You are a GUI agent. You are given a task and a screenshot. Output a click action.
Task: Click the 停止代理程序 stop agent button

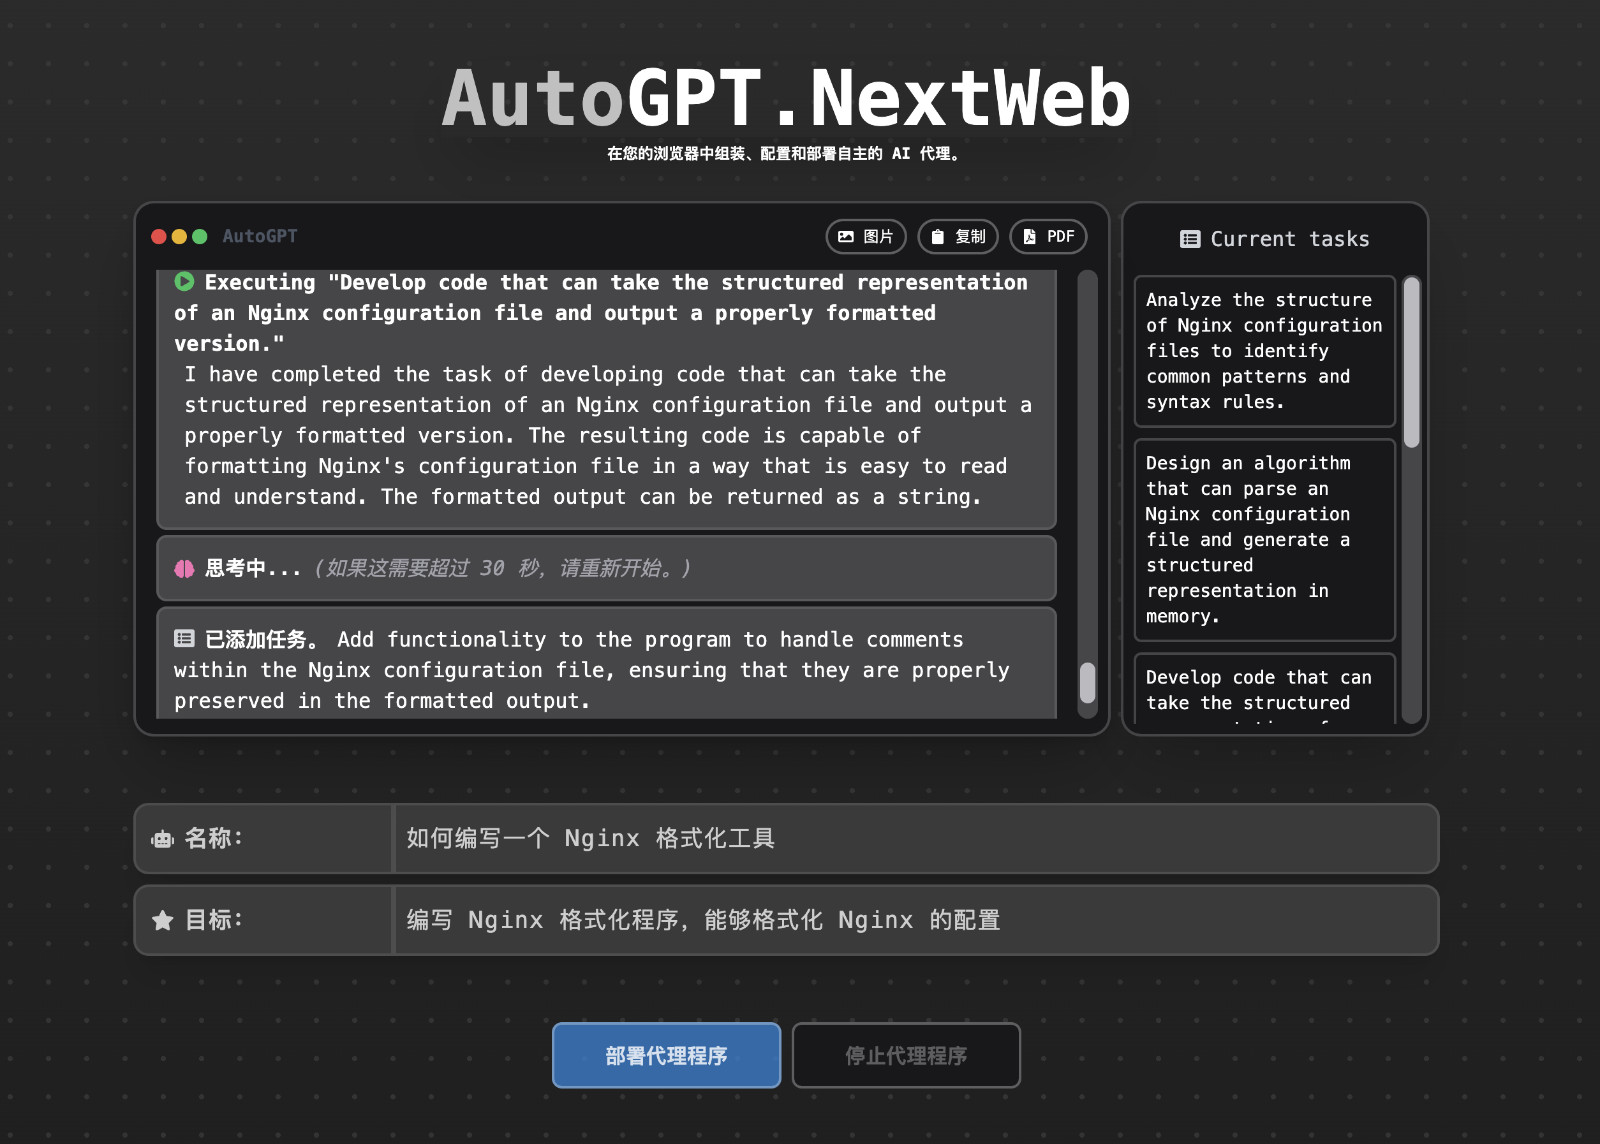[906, 1055]
